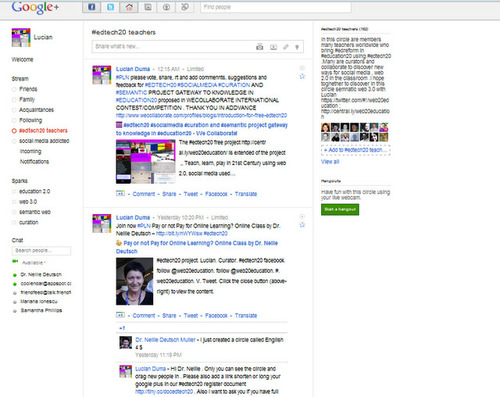Add location with the pin icon
The height and width of the screenshot is (397, 500).
297,47
